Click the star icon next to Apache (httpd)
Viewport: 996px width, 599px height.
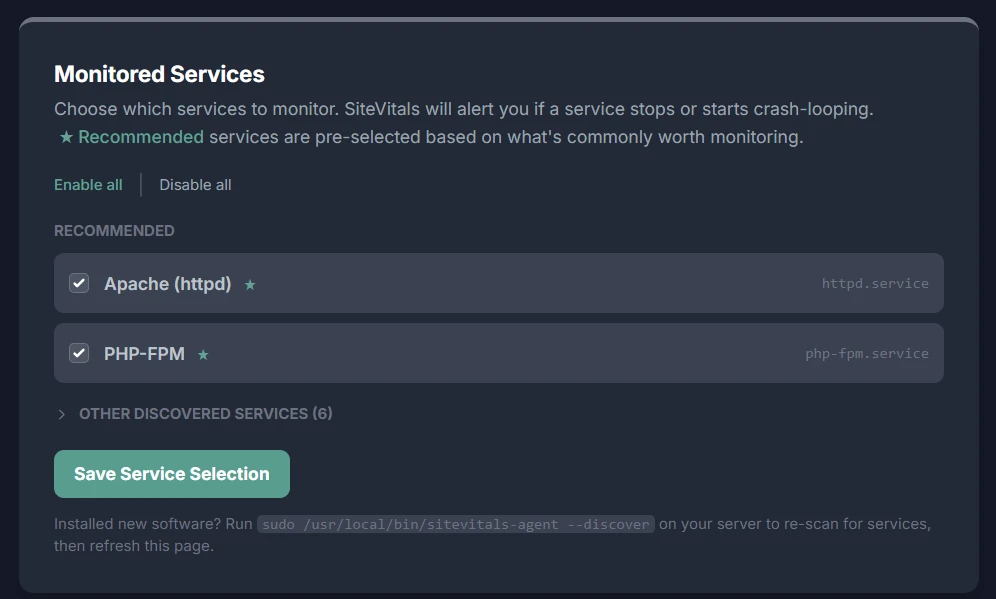tap(249, 284)
